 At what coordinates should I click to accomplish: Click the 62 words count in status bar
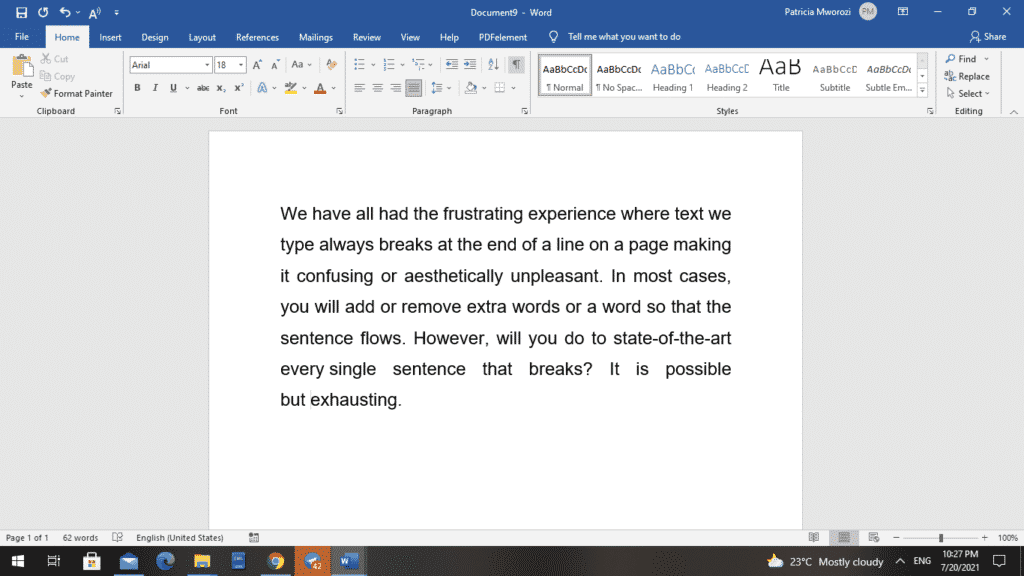tap(80, 537)
